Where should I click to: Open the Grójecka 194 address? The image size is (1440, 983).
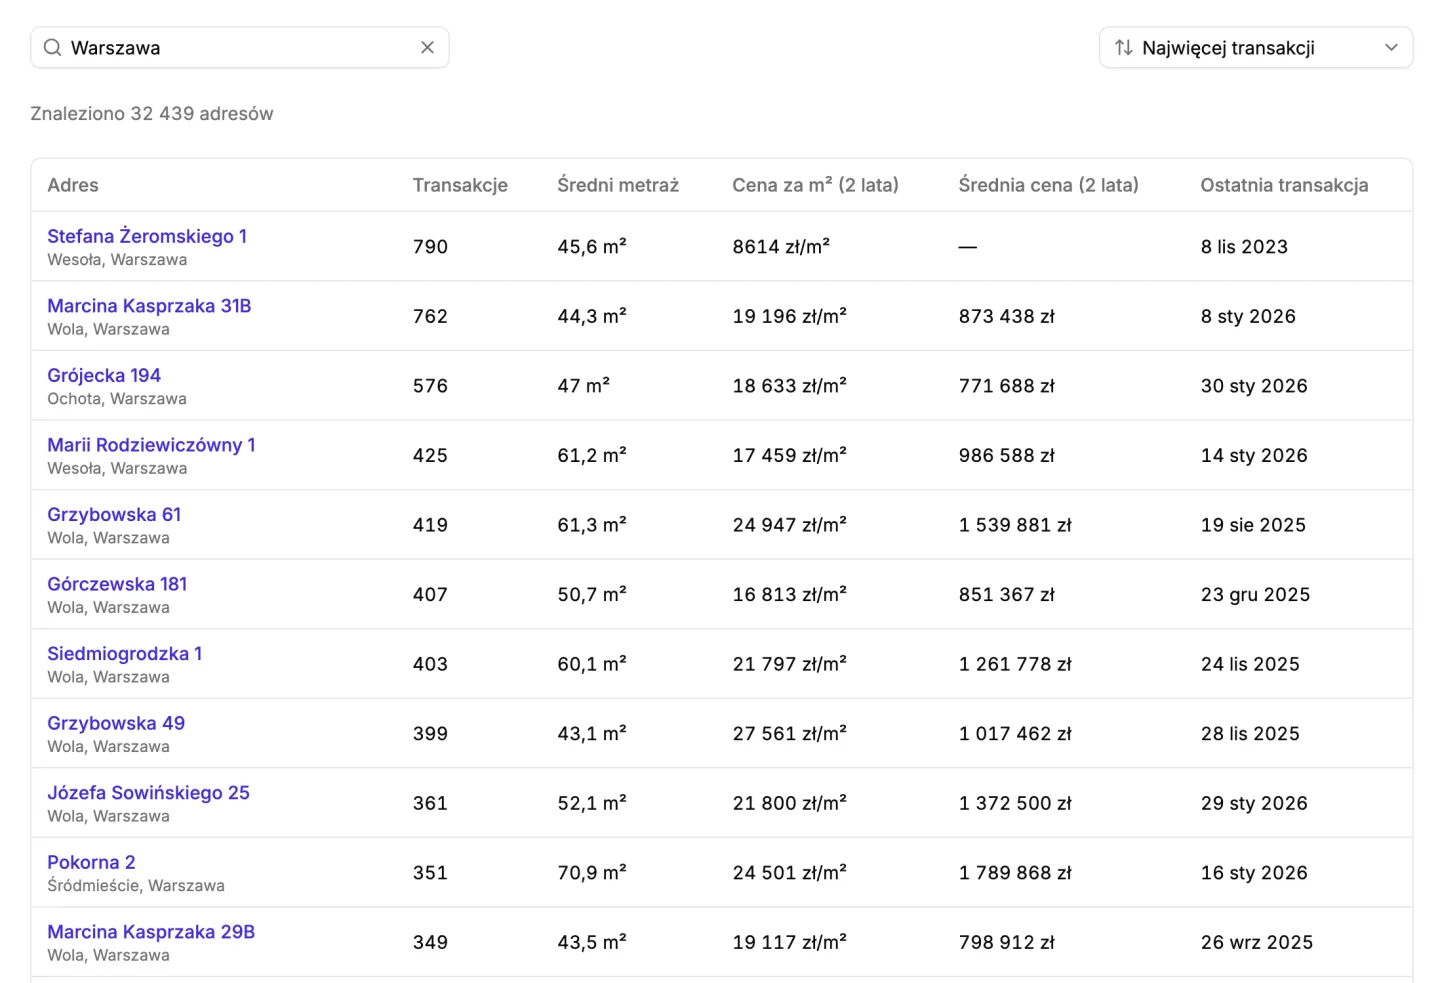[x=104, y=376]
